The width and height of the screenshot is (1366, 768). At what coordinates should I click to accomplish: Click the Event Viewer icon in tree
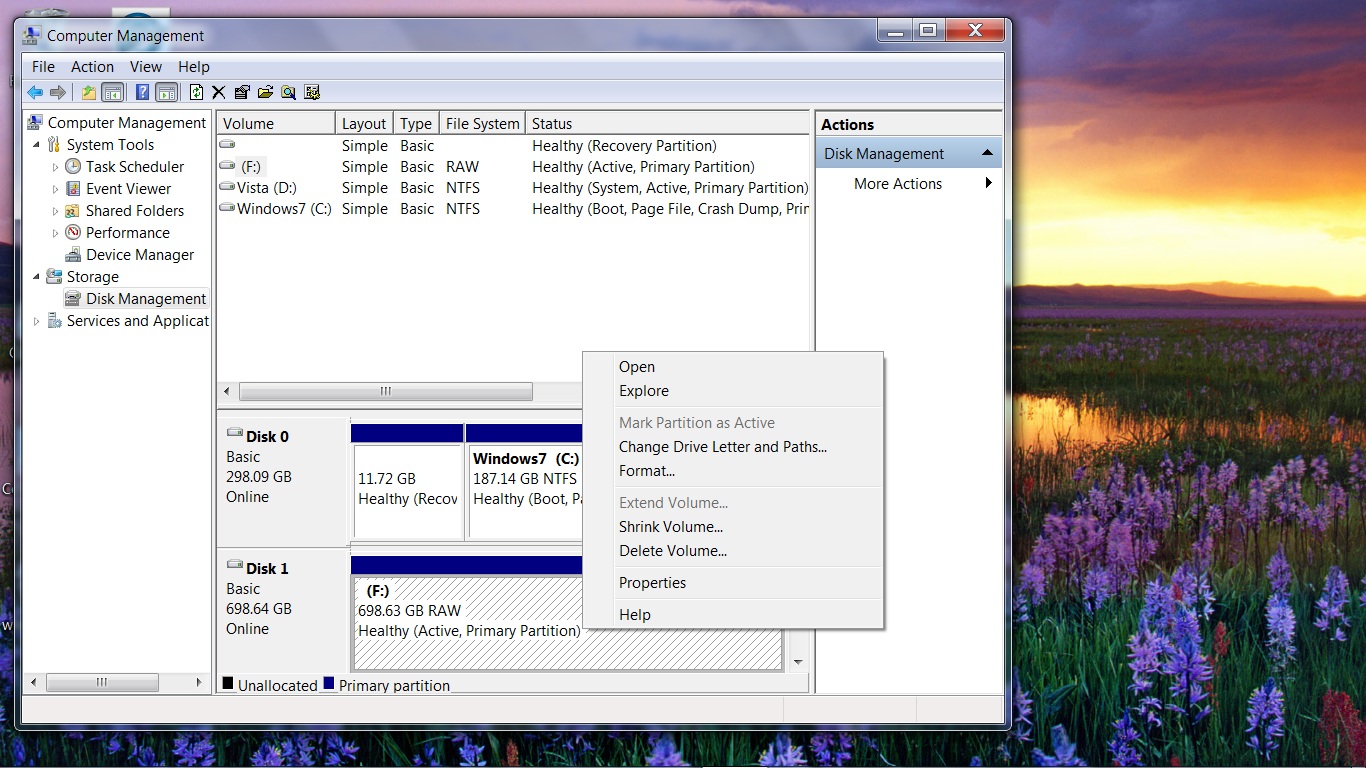(x=73, y=189)
